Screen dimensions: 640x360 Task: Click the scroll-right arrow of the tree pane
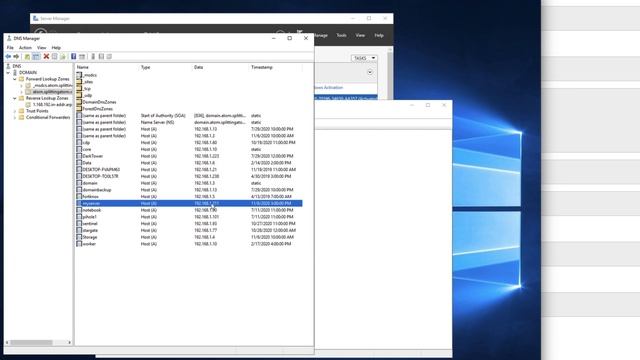tap(70, 342)
